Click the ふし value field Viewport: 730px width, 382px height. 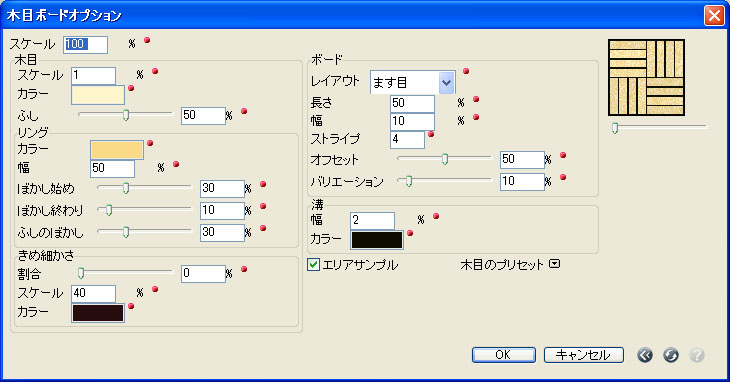tap(203, 115)
